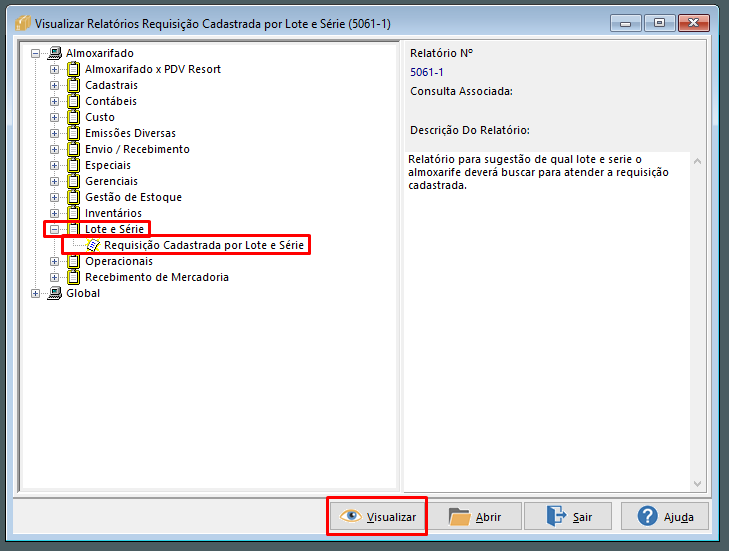The height and width of the screenshot is (551, 729).
Task: Click the Abrir button
Action: click(475, 516)
